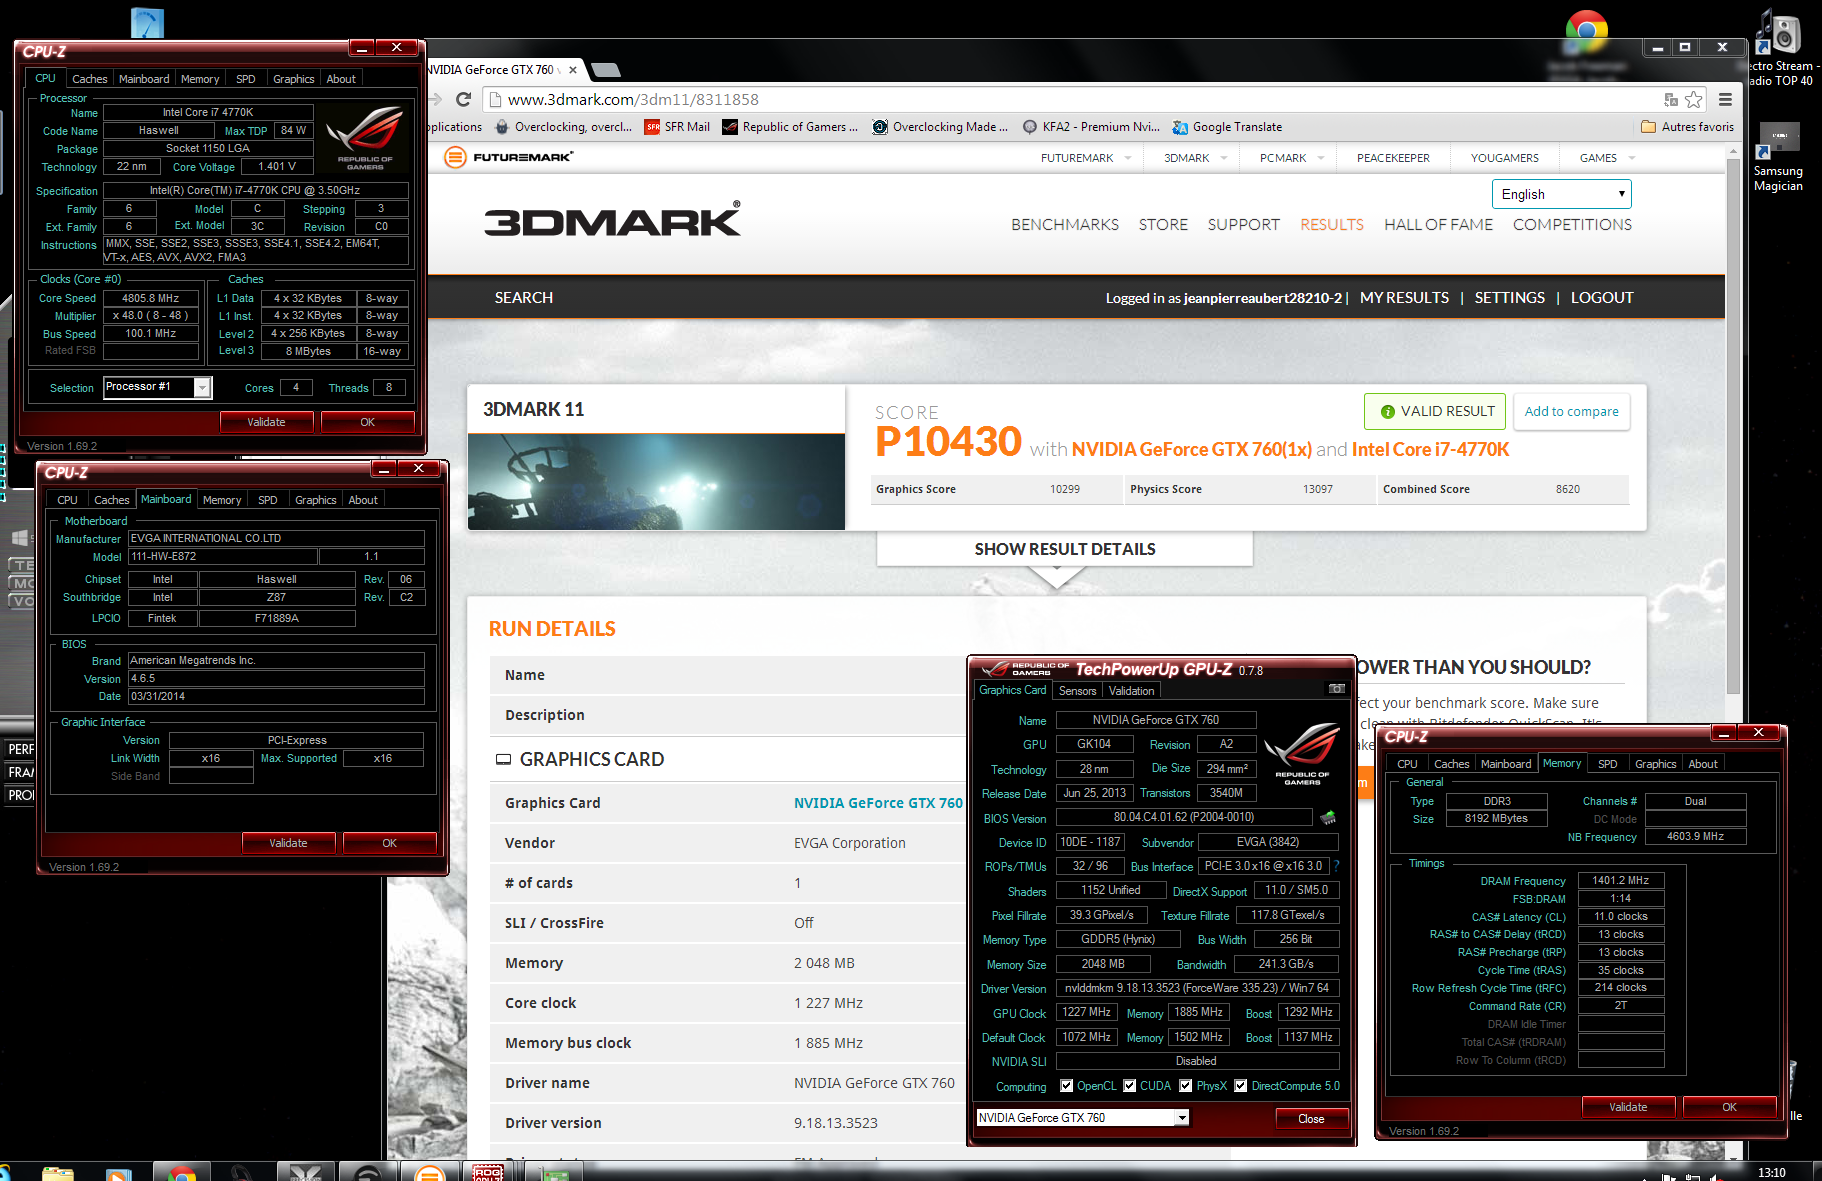Expand SHOW RESULT DETAILS section
1822x1181 pixels.
(x=1065, y=549)
